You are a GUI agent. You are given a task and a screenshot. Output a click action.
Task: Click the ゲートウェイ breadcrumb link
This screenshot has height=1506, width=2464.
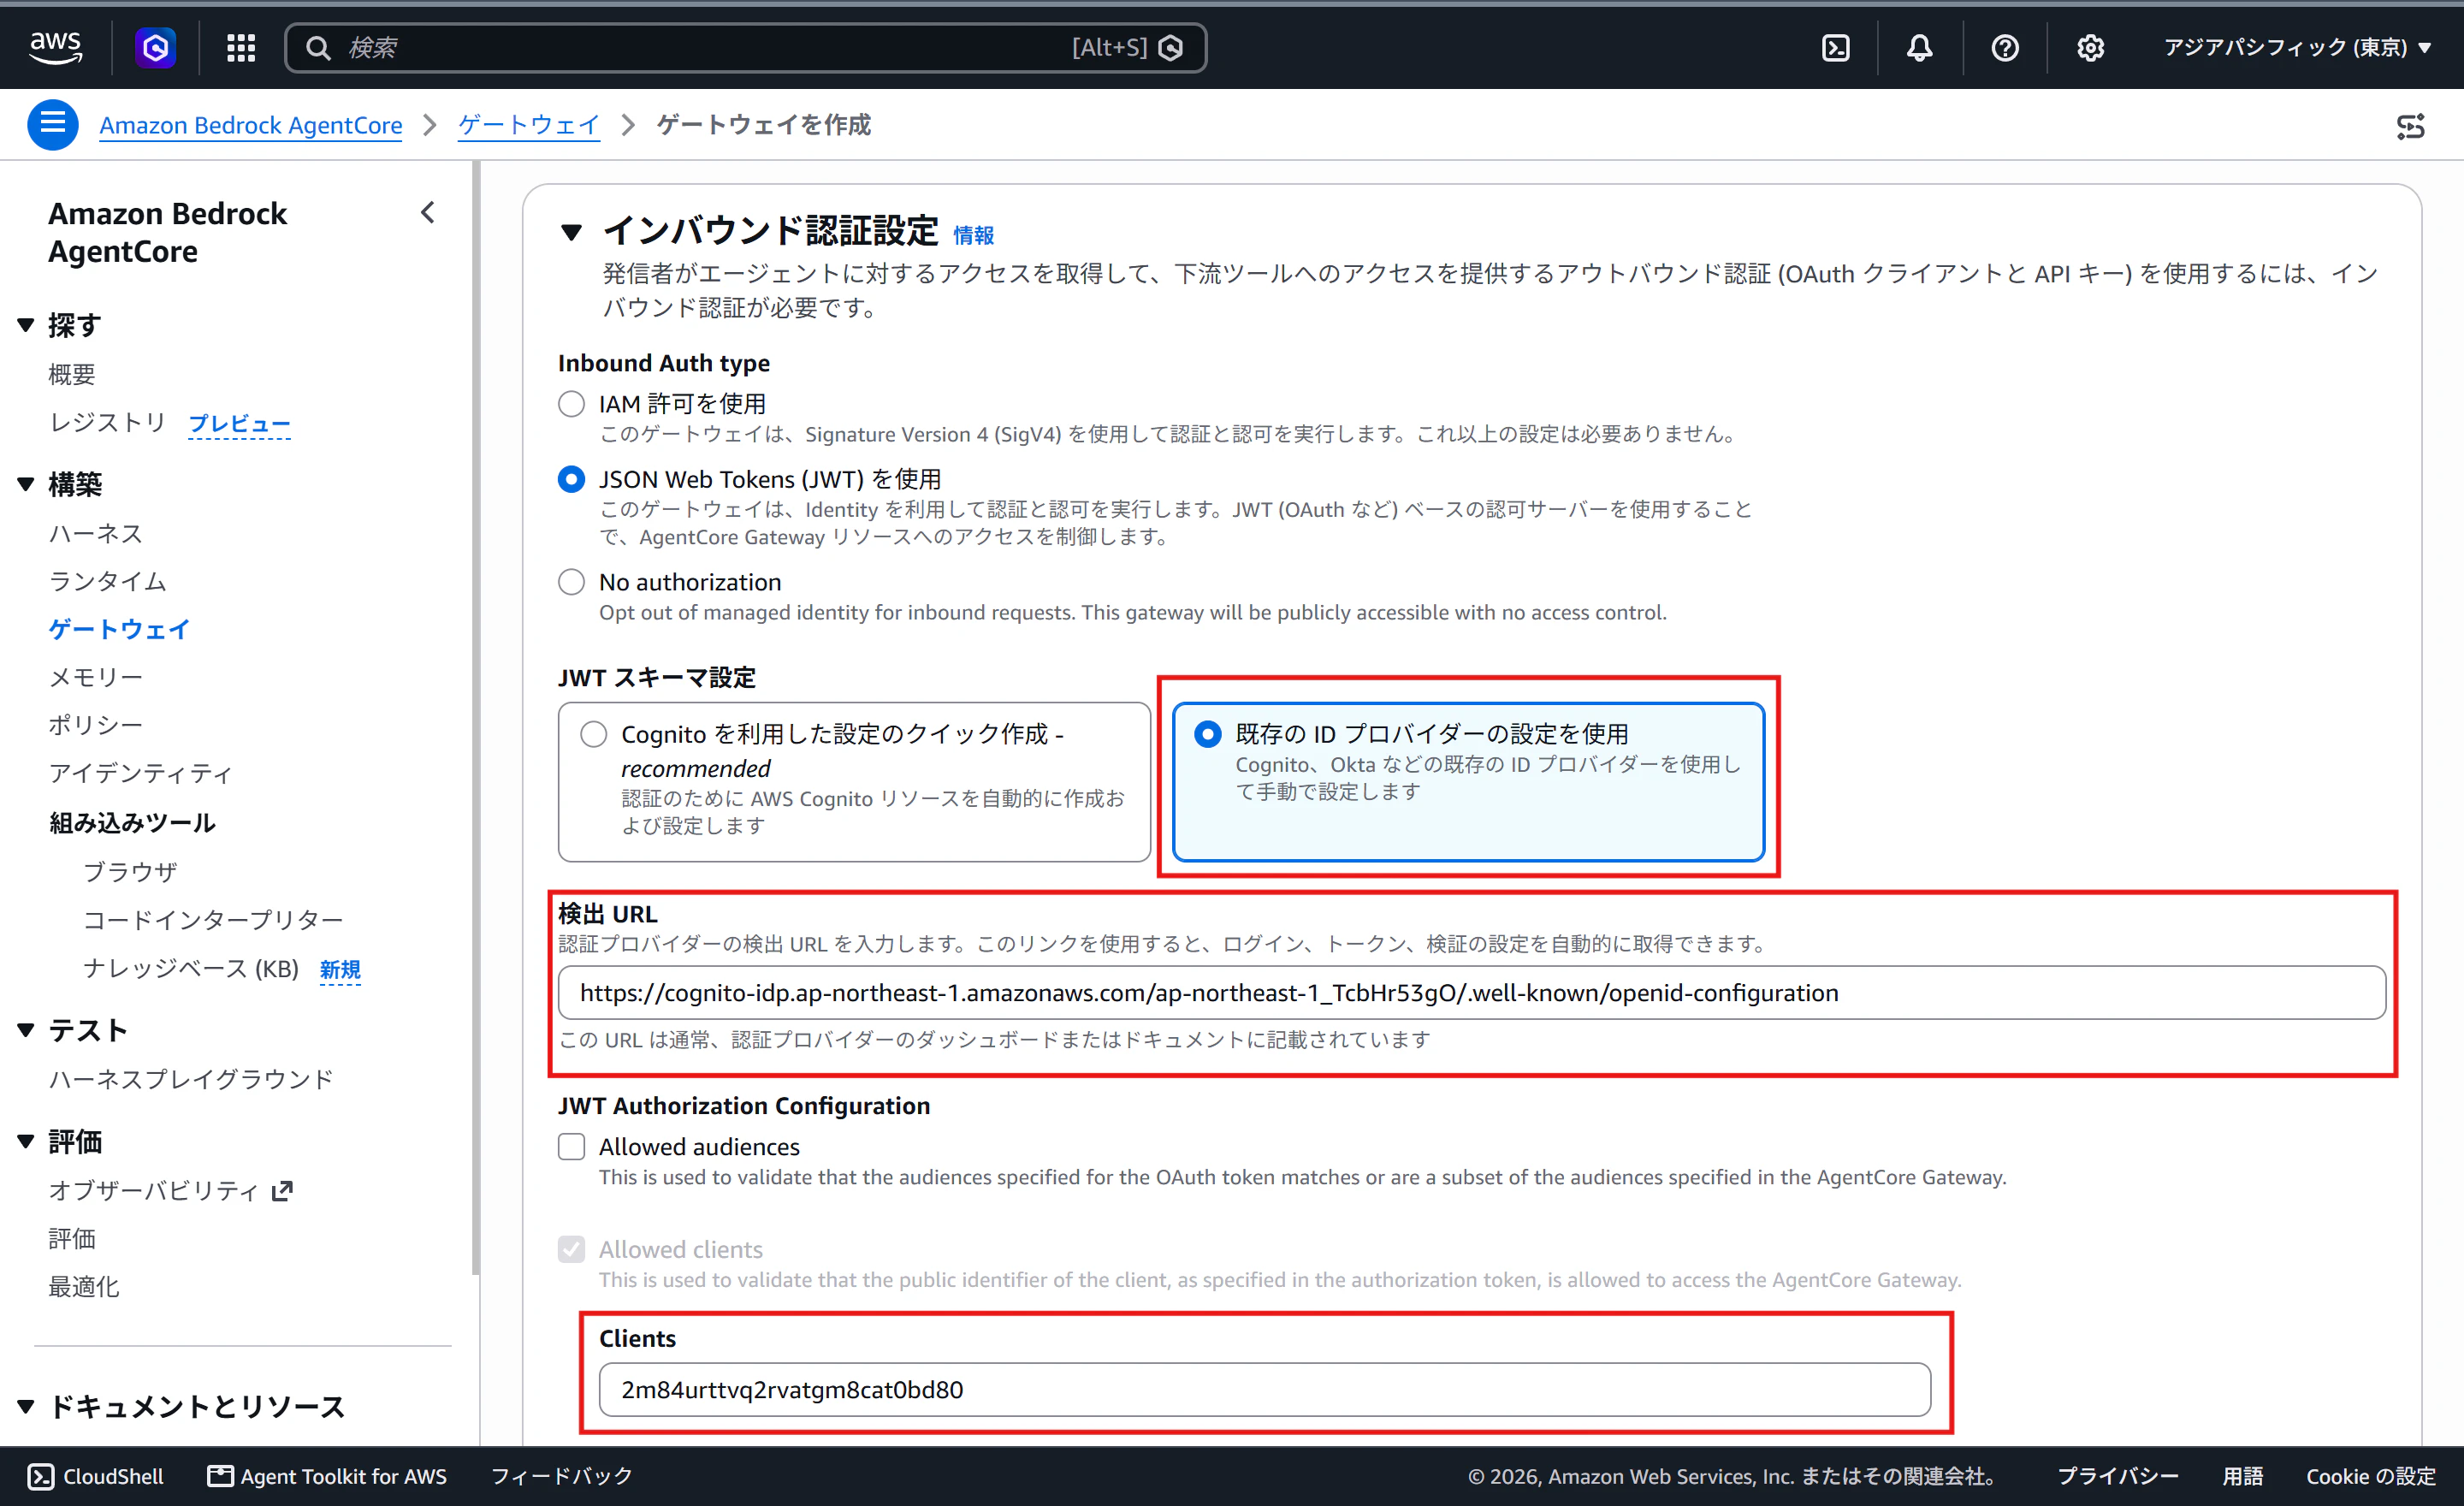pyautogui.click(x=528, y=125)
